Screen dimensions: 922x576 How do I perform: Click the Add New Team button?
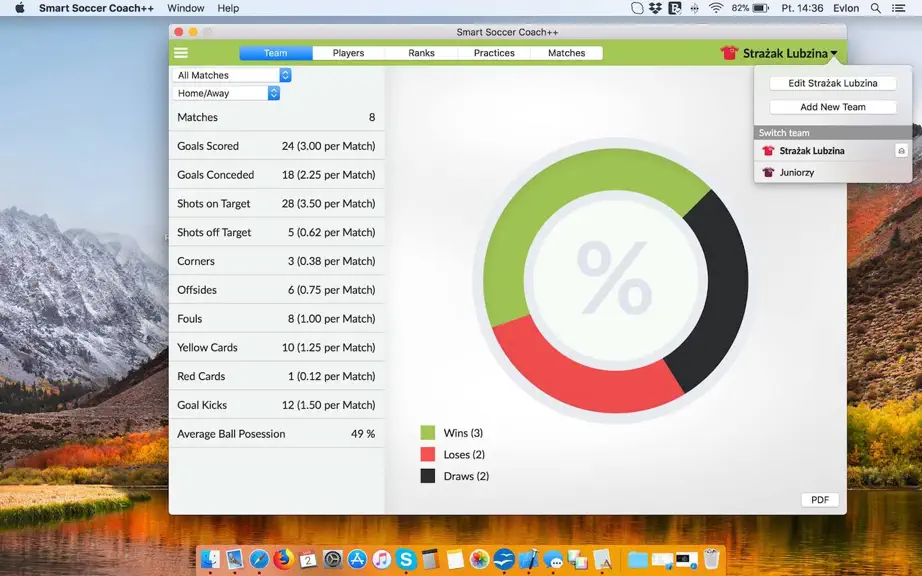(833, 107)
